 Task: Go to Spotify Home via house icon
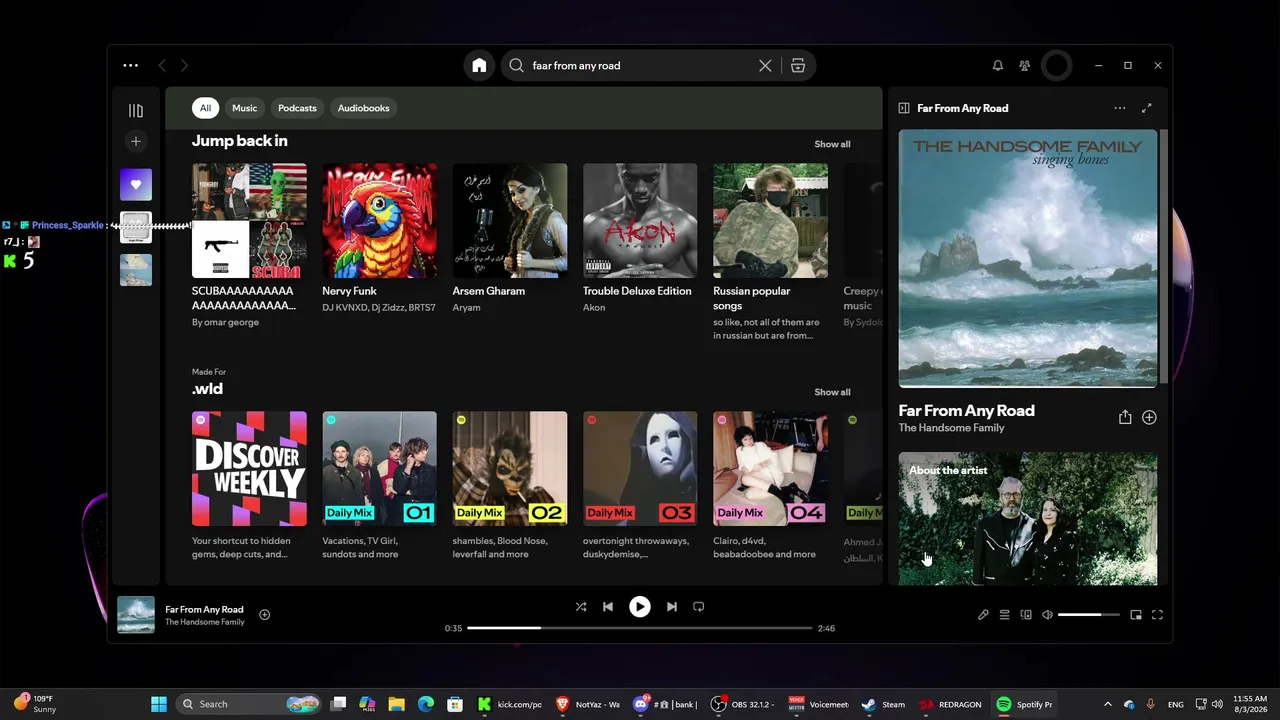479,65
